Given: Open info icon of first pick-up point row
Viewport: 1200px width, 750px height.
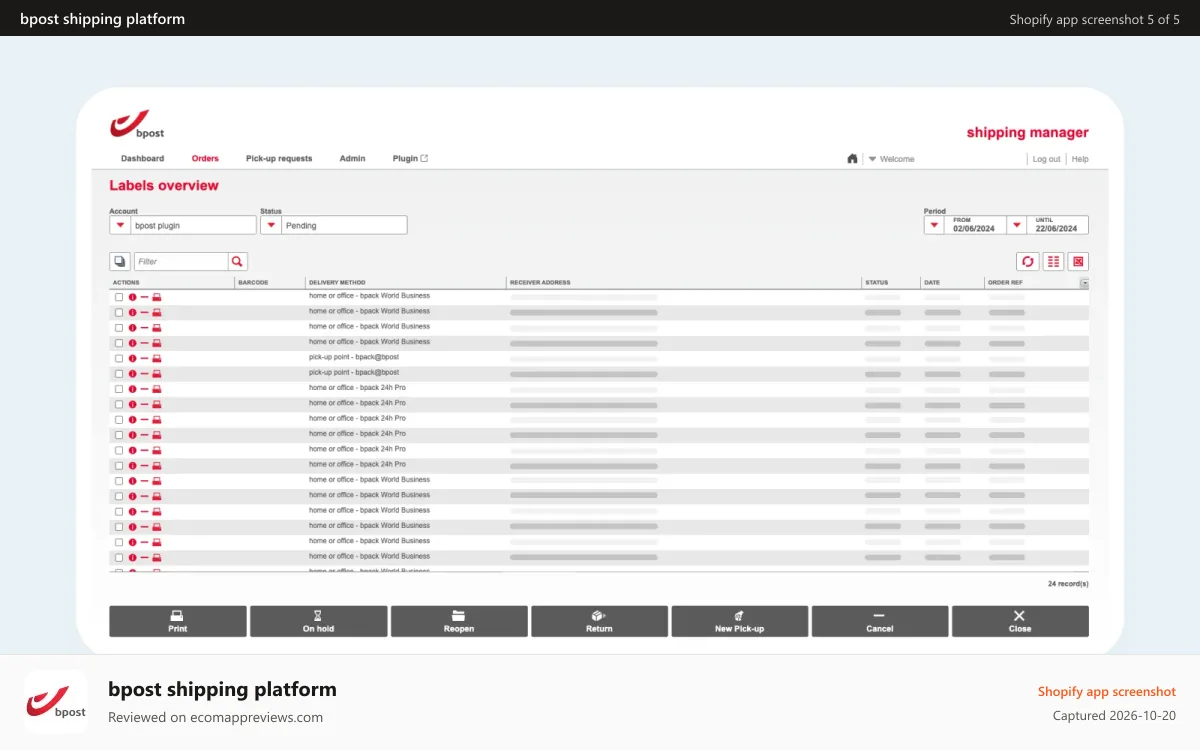Looking at the screenshot, I should tap(132, 358).
